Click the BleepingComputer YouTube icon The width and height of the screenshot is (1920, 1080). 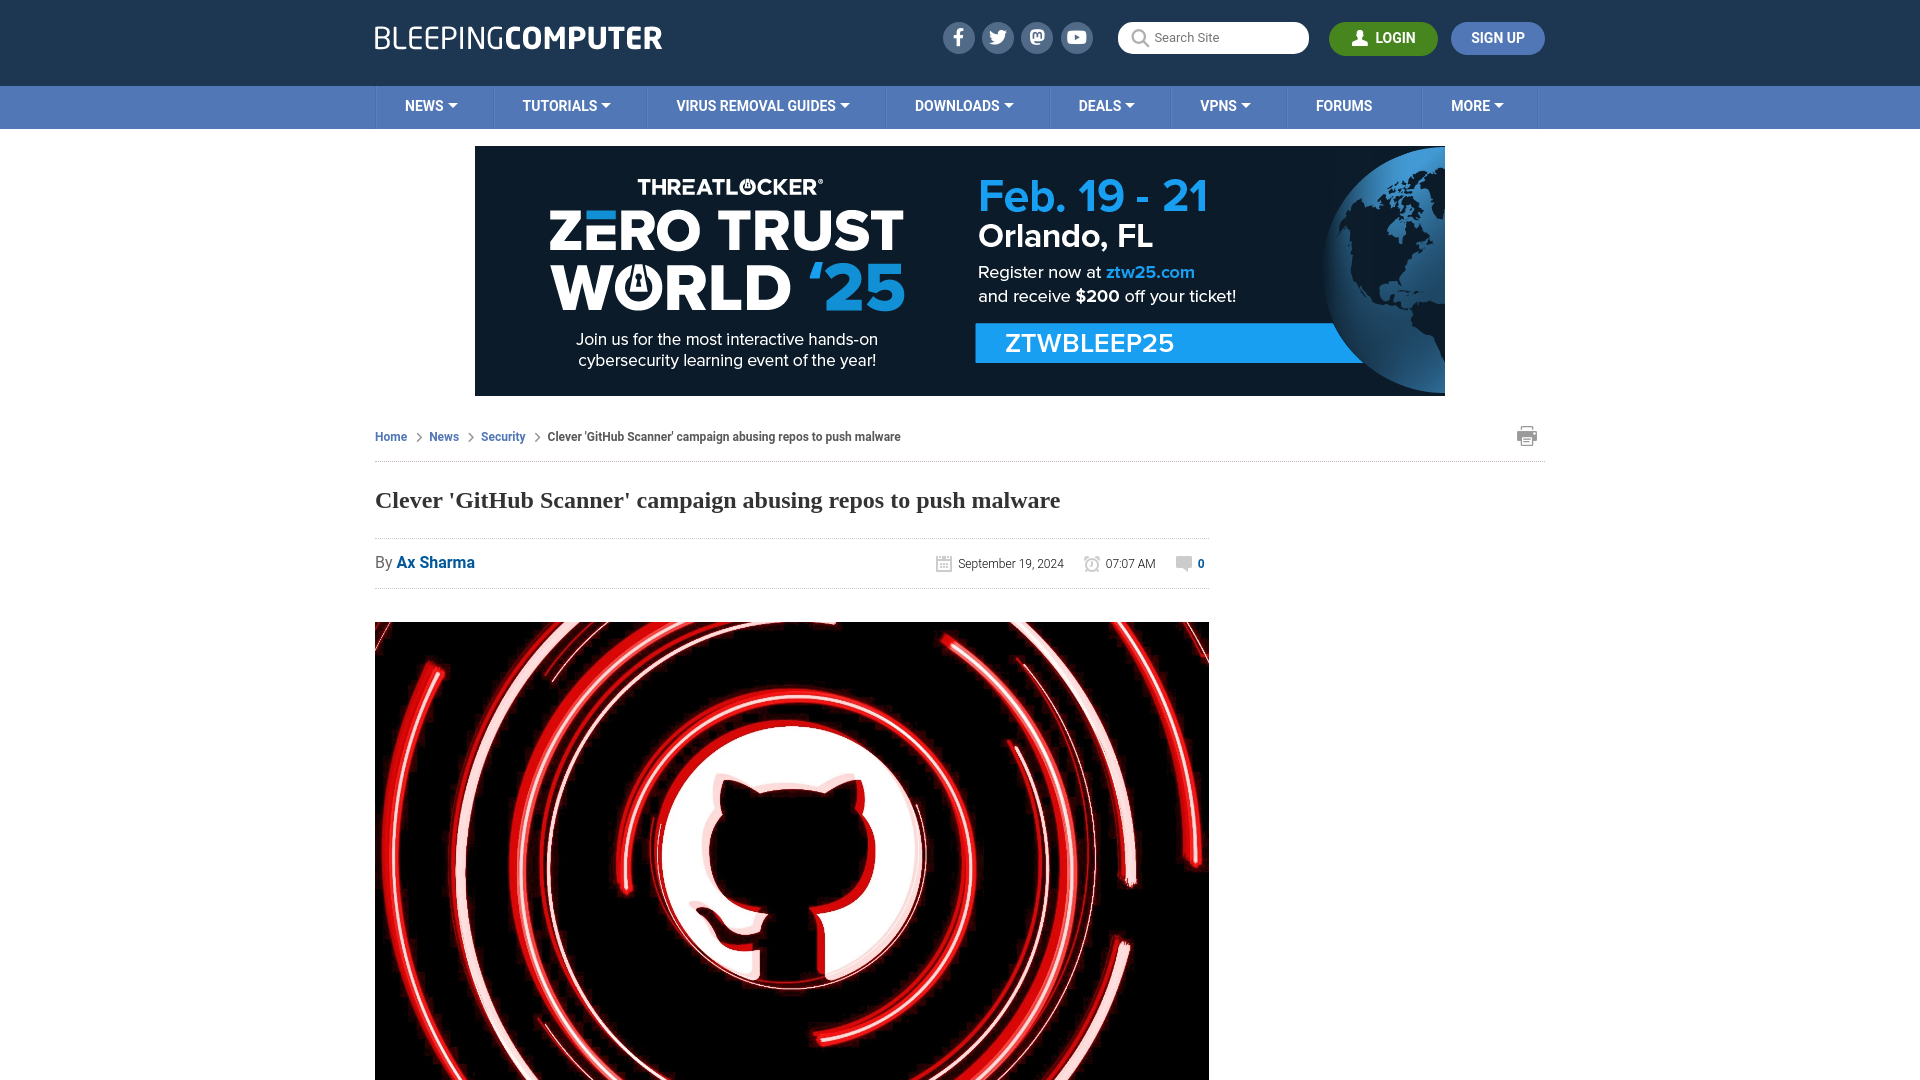click(x=1077, y=37)
